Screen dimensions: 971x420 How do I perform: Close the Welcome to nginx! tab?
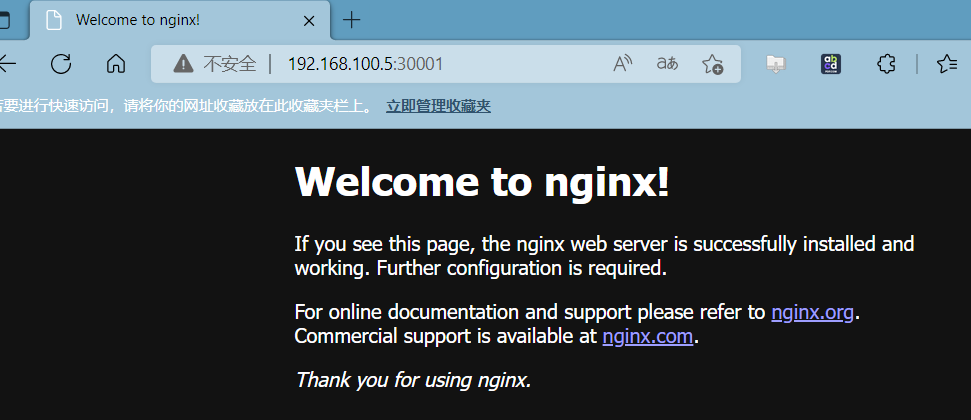[x=308, y=20]
